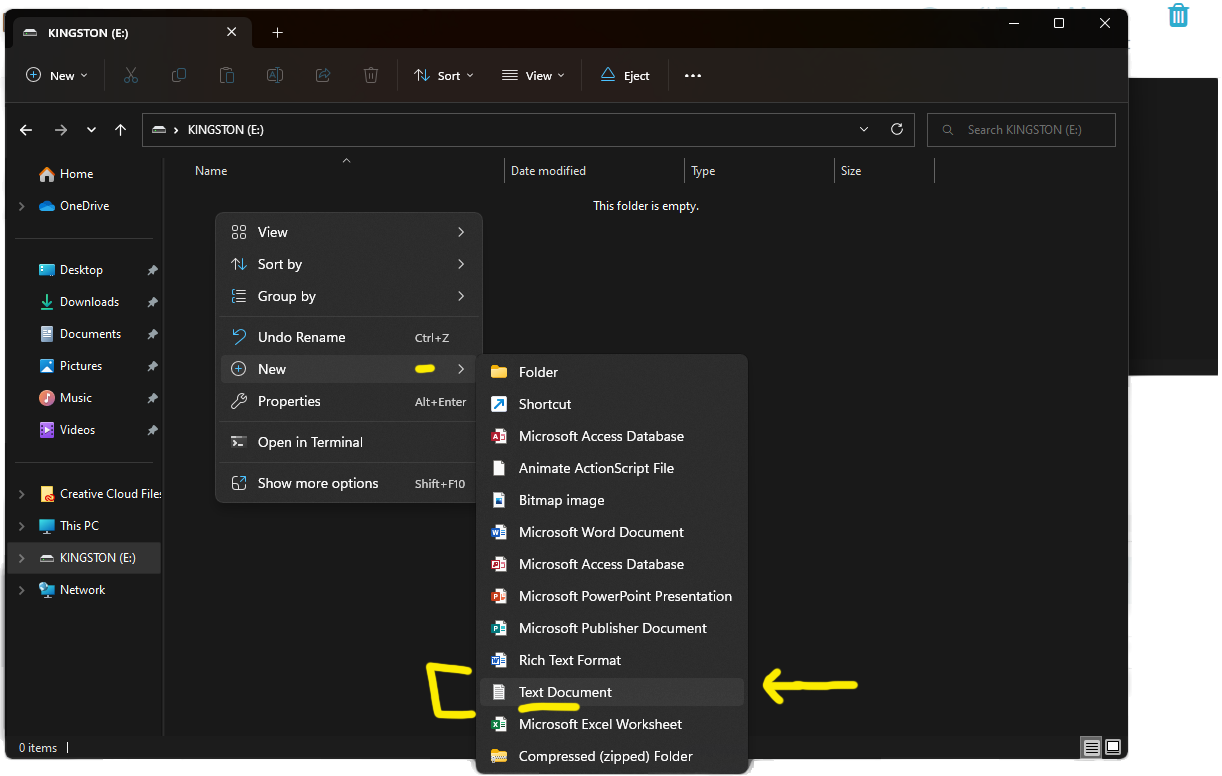Open the Sort by submenu in context menu
The height and width of the screenshot is (776, 1222).
[x=349, y=264]
